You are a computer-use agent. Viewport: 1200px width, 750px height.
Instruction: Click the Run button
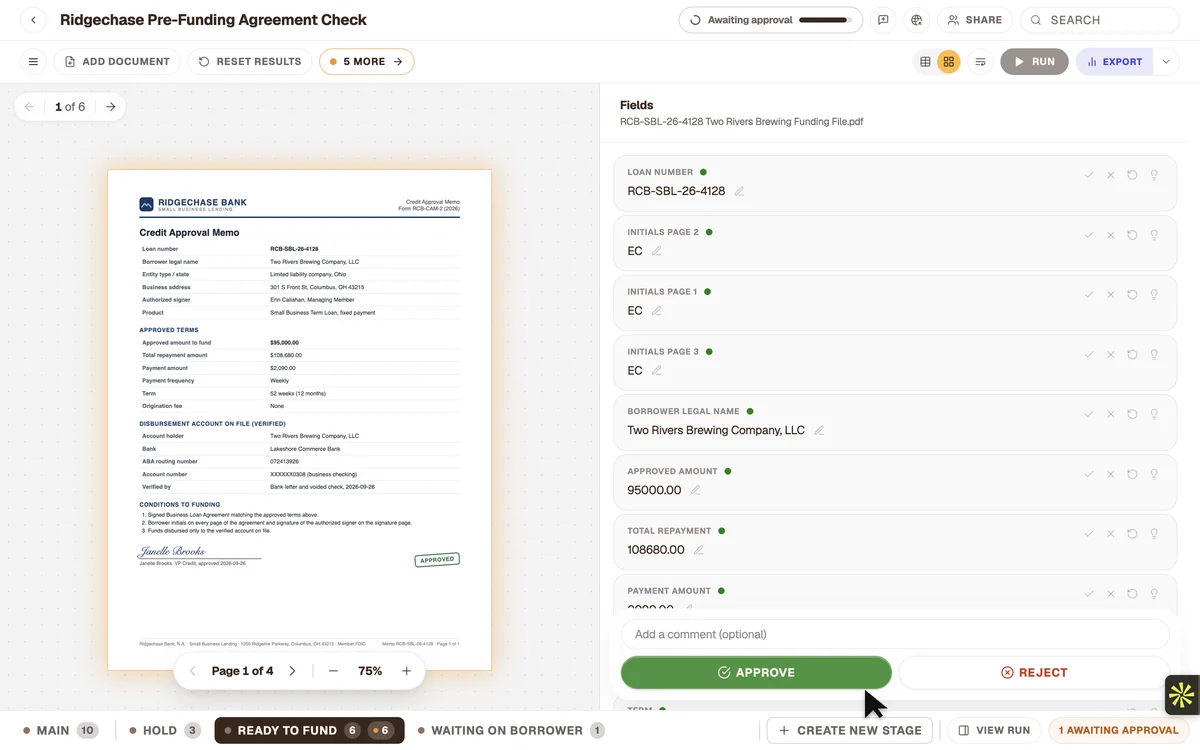pyautogui.click(x=1034, y=62)
